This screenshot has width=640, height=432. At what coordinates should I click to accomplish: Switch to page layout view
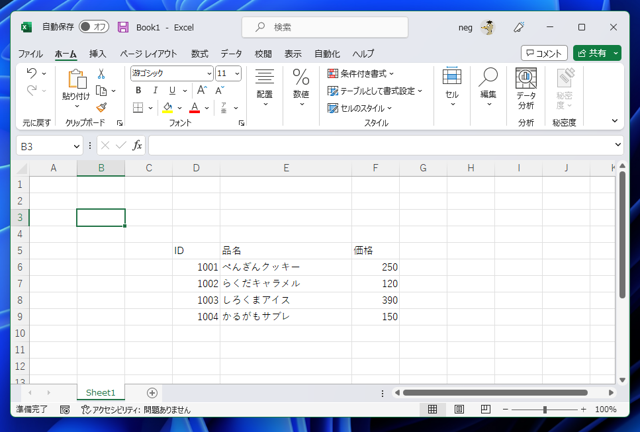pos(459,409)
